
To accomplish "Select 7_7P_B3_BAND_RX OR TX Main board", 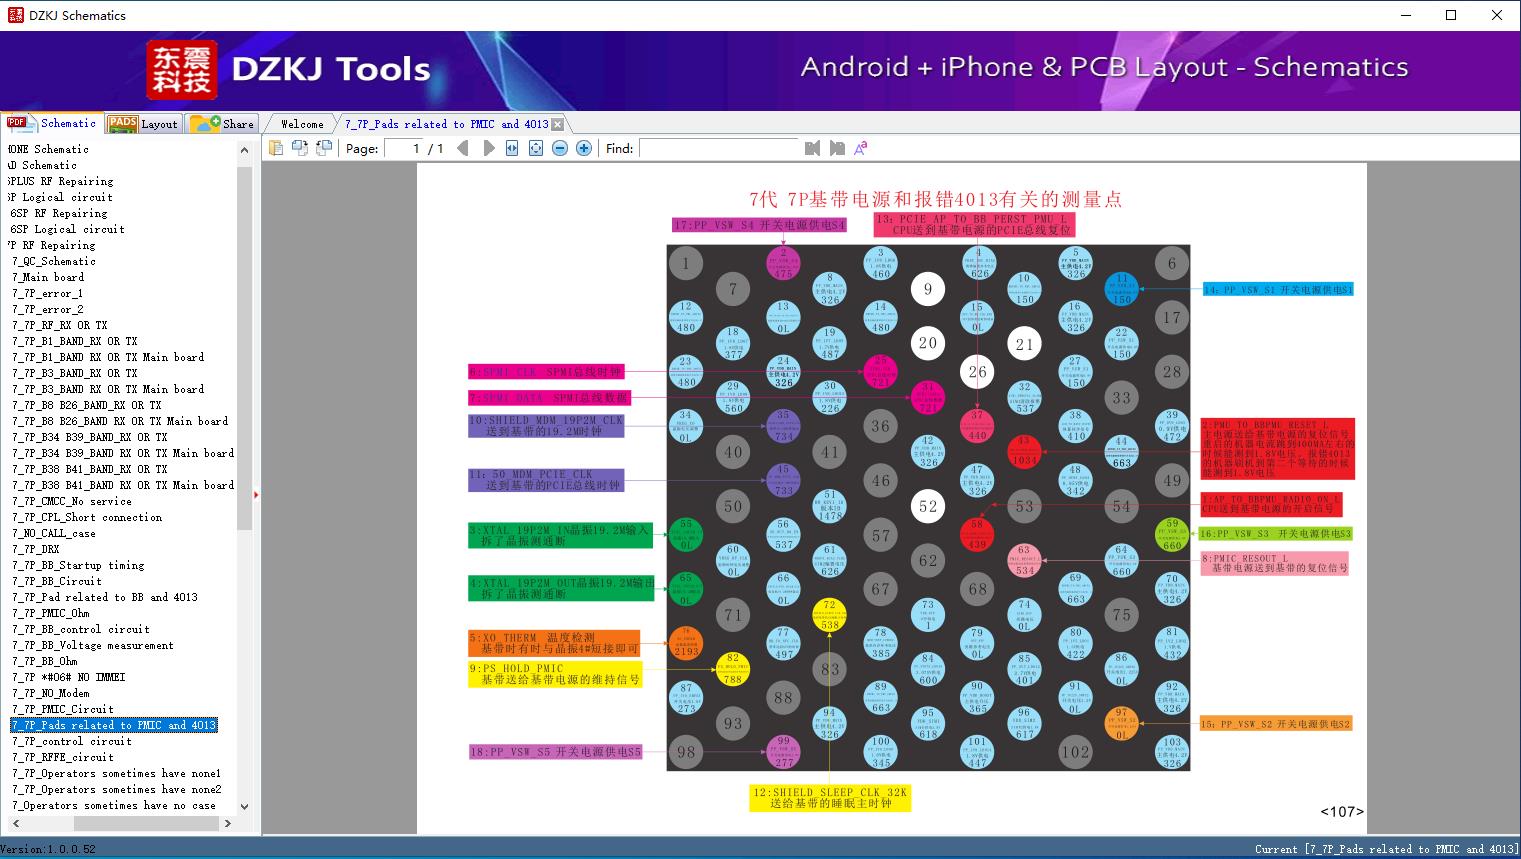I will [x=108, y=389].
